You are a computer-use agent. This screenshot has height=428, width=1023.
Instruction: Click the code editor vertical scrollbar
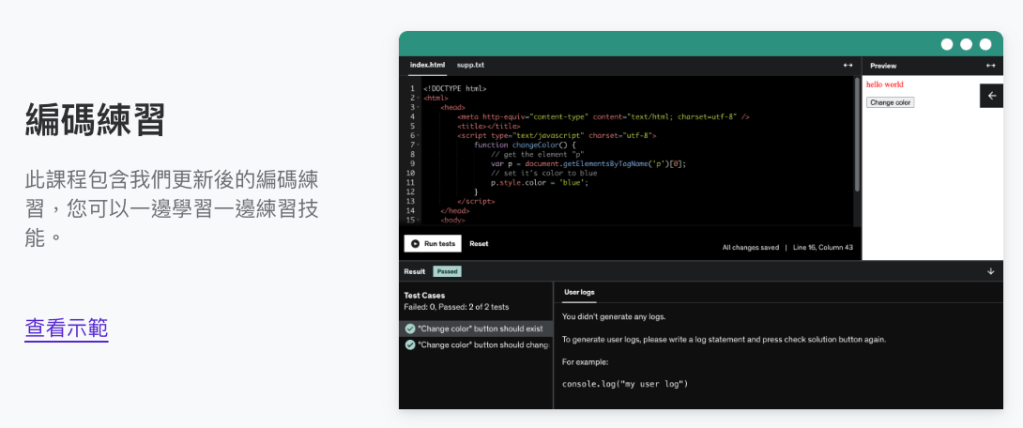(856, 120)
